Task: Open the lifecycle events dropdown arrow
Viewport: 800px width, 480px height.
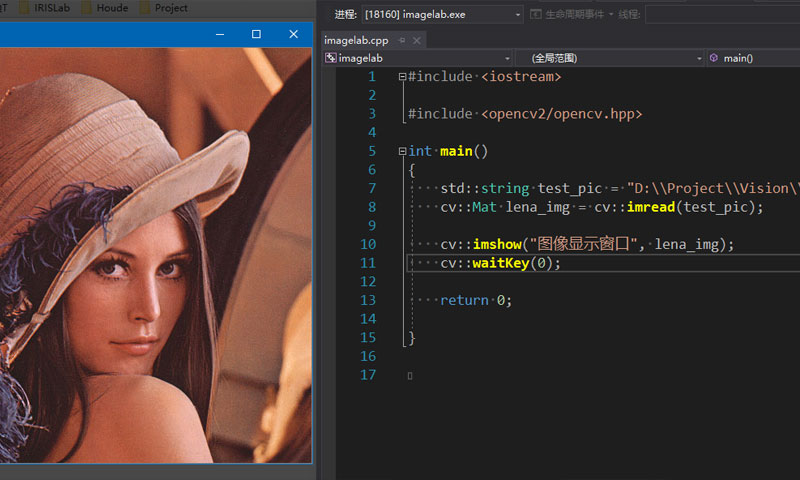Action: tap(611, 14)
